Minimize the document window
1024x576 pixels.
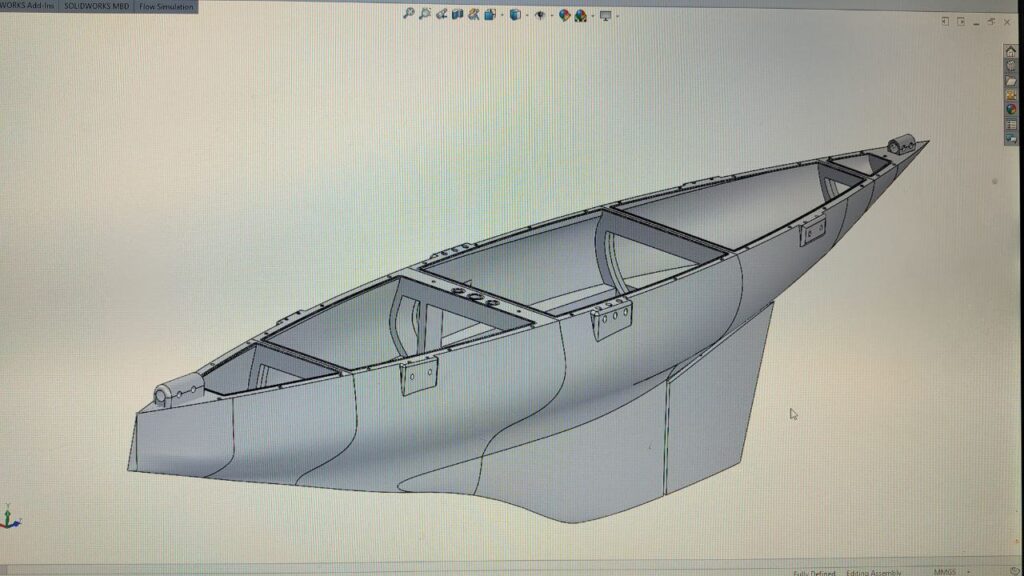[x=976, y=24]
